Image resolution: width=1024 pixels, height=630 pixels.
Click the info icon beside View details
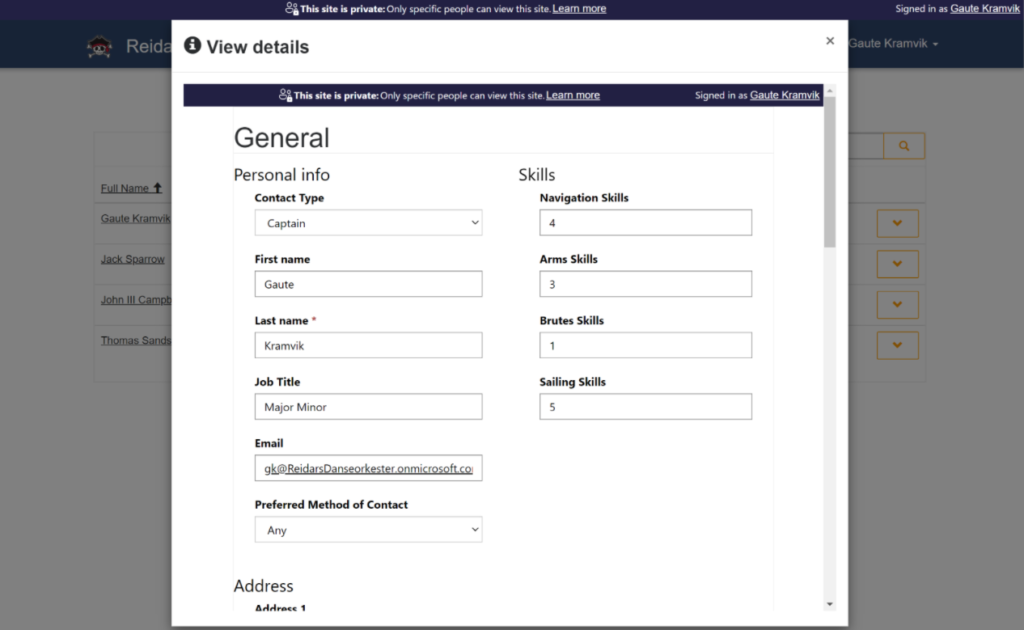tap(192, 45)
